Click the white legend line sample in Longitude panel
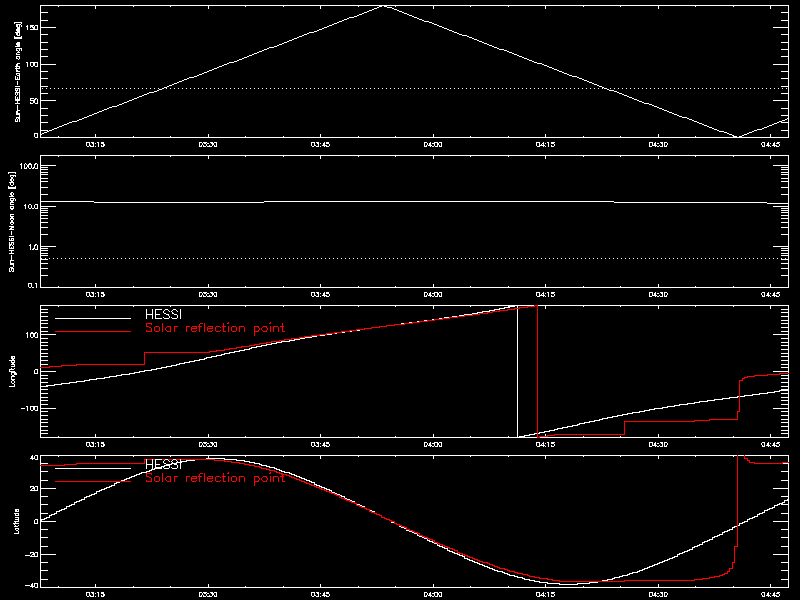This screenshot has width=800, height=600. 93,318
